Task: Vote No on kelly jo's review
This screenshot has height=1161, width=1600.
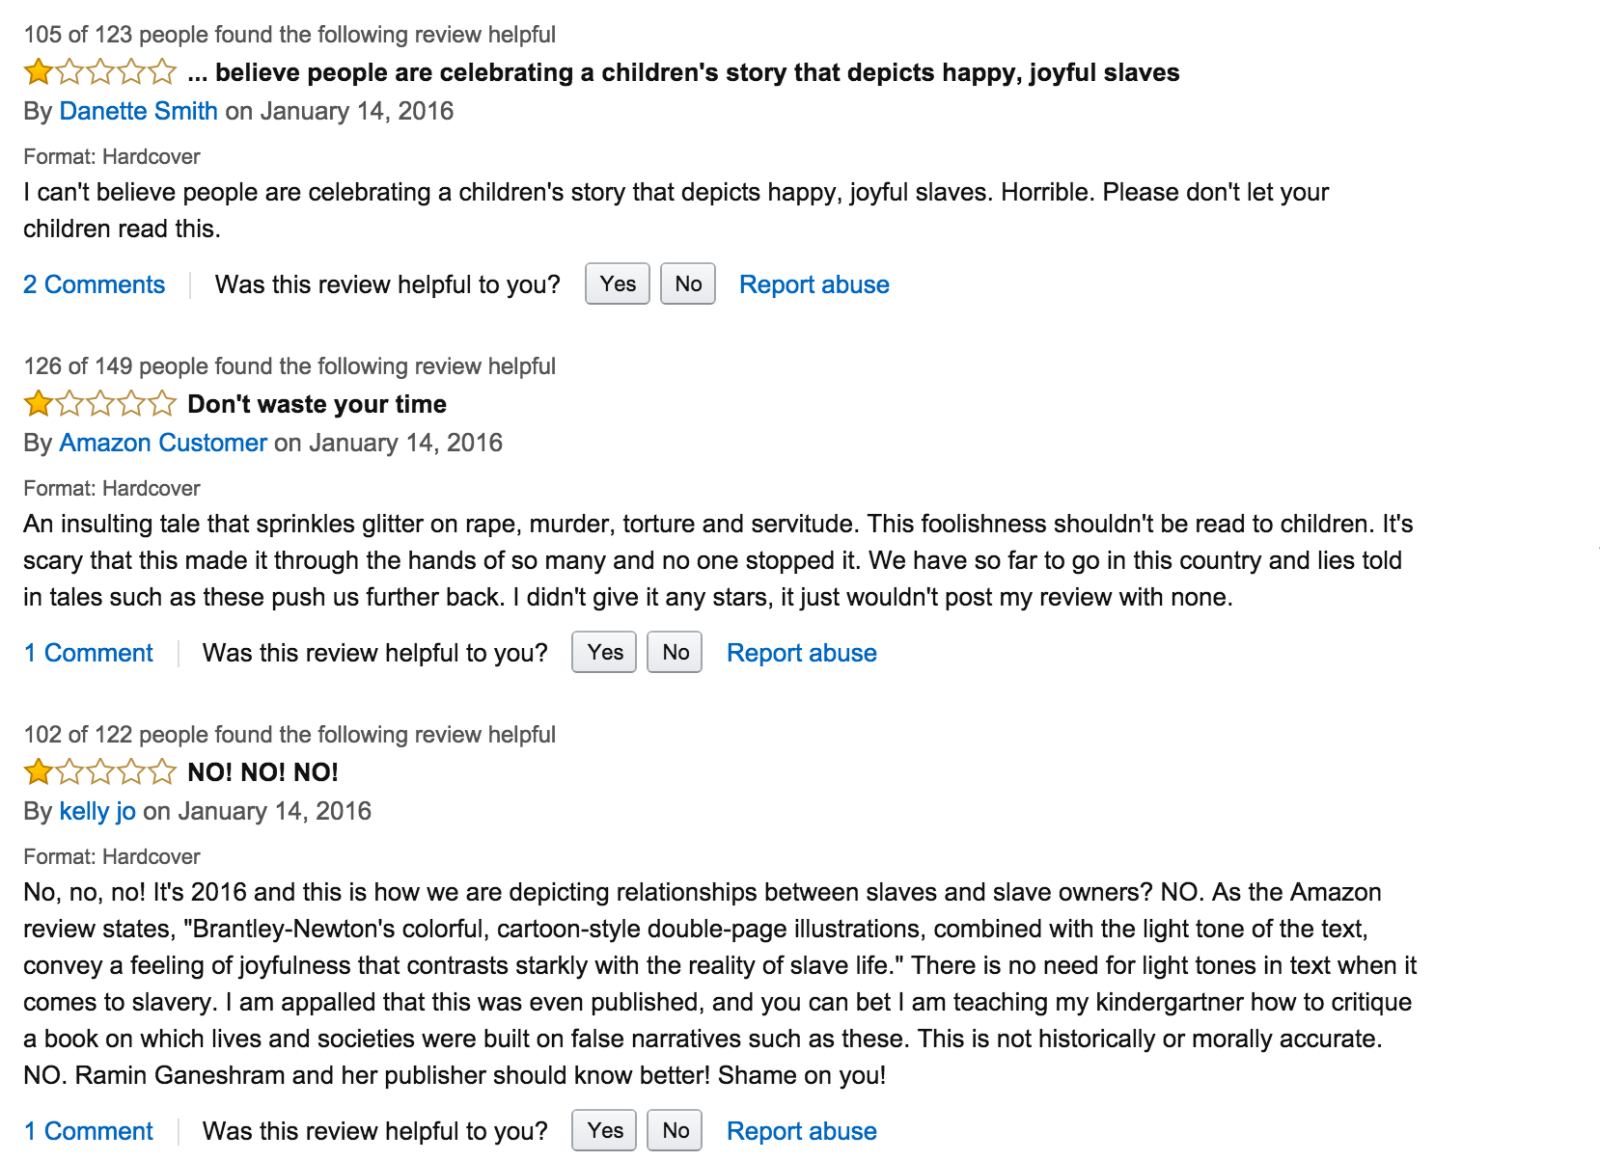Action: tap(675, 1130)
